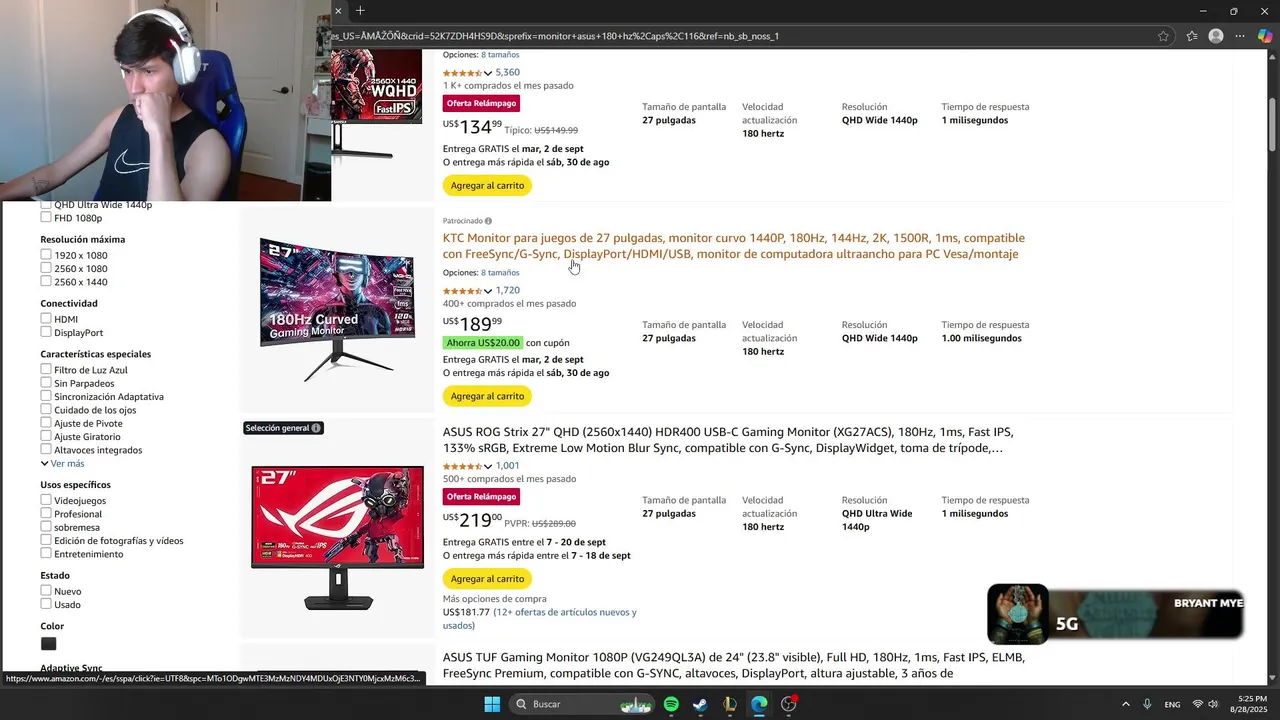Viewport: 1280px width, 720px height.
Task: Check the 2560 x 1080 checkbox
Action: (x=46, y=268)
